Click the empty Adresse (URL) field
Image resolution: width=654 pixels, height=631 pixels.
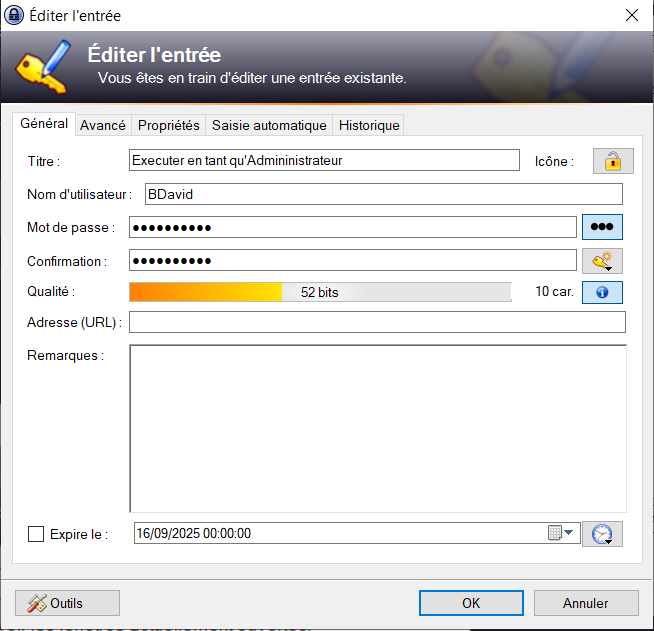(377, 322)
